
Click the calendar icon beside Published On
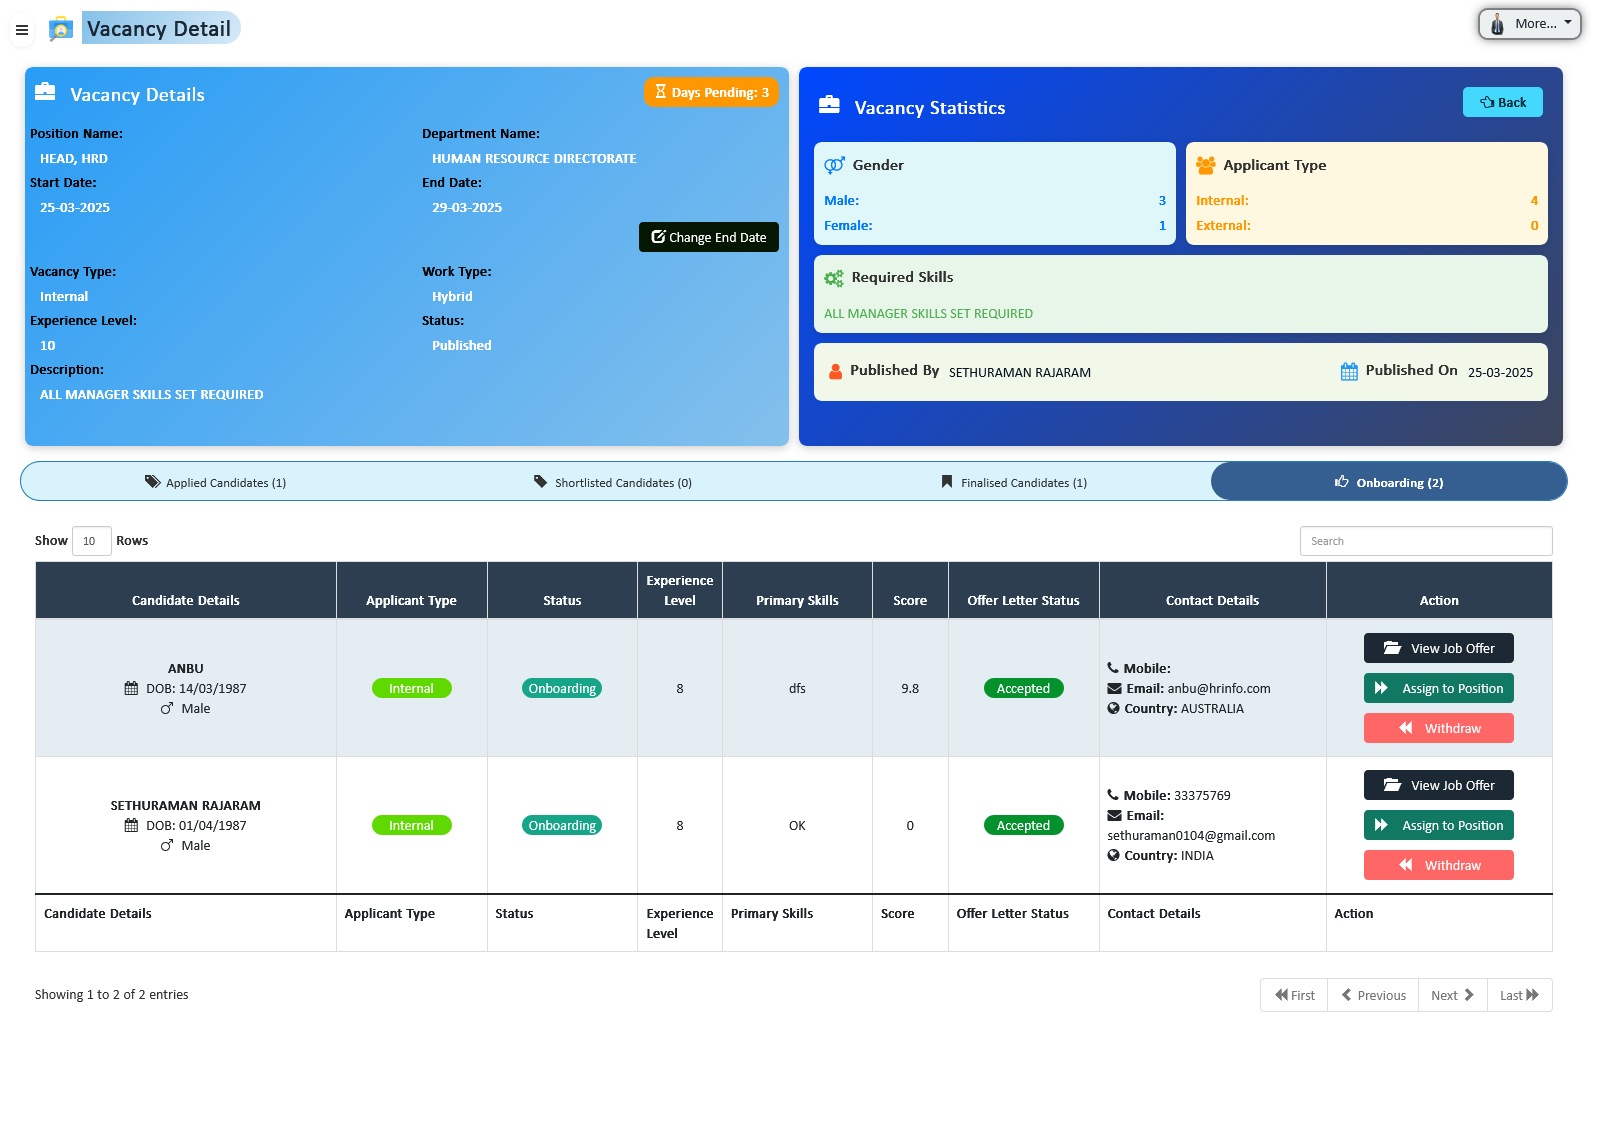pyautogui.click(x=1347, y=370)
